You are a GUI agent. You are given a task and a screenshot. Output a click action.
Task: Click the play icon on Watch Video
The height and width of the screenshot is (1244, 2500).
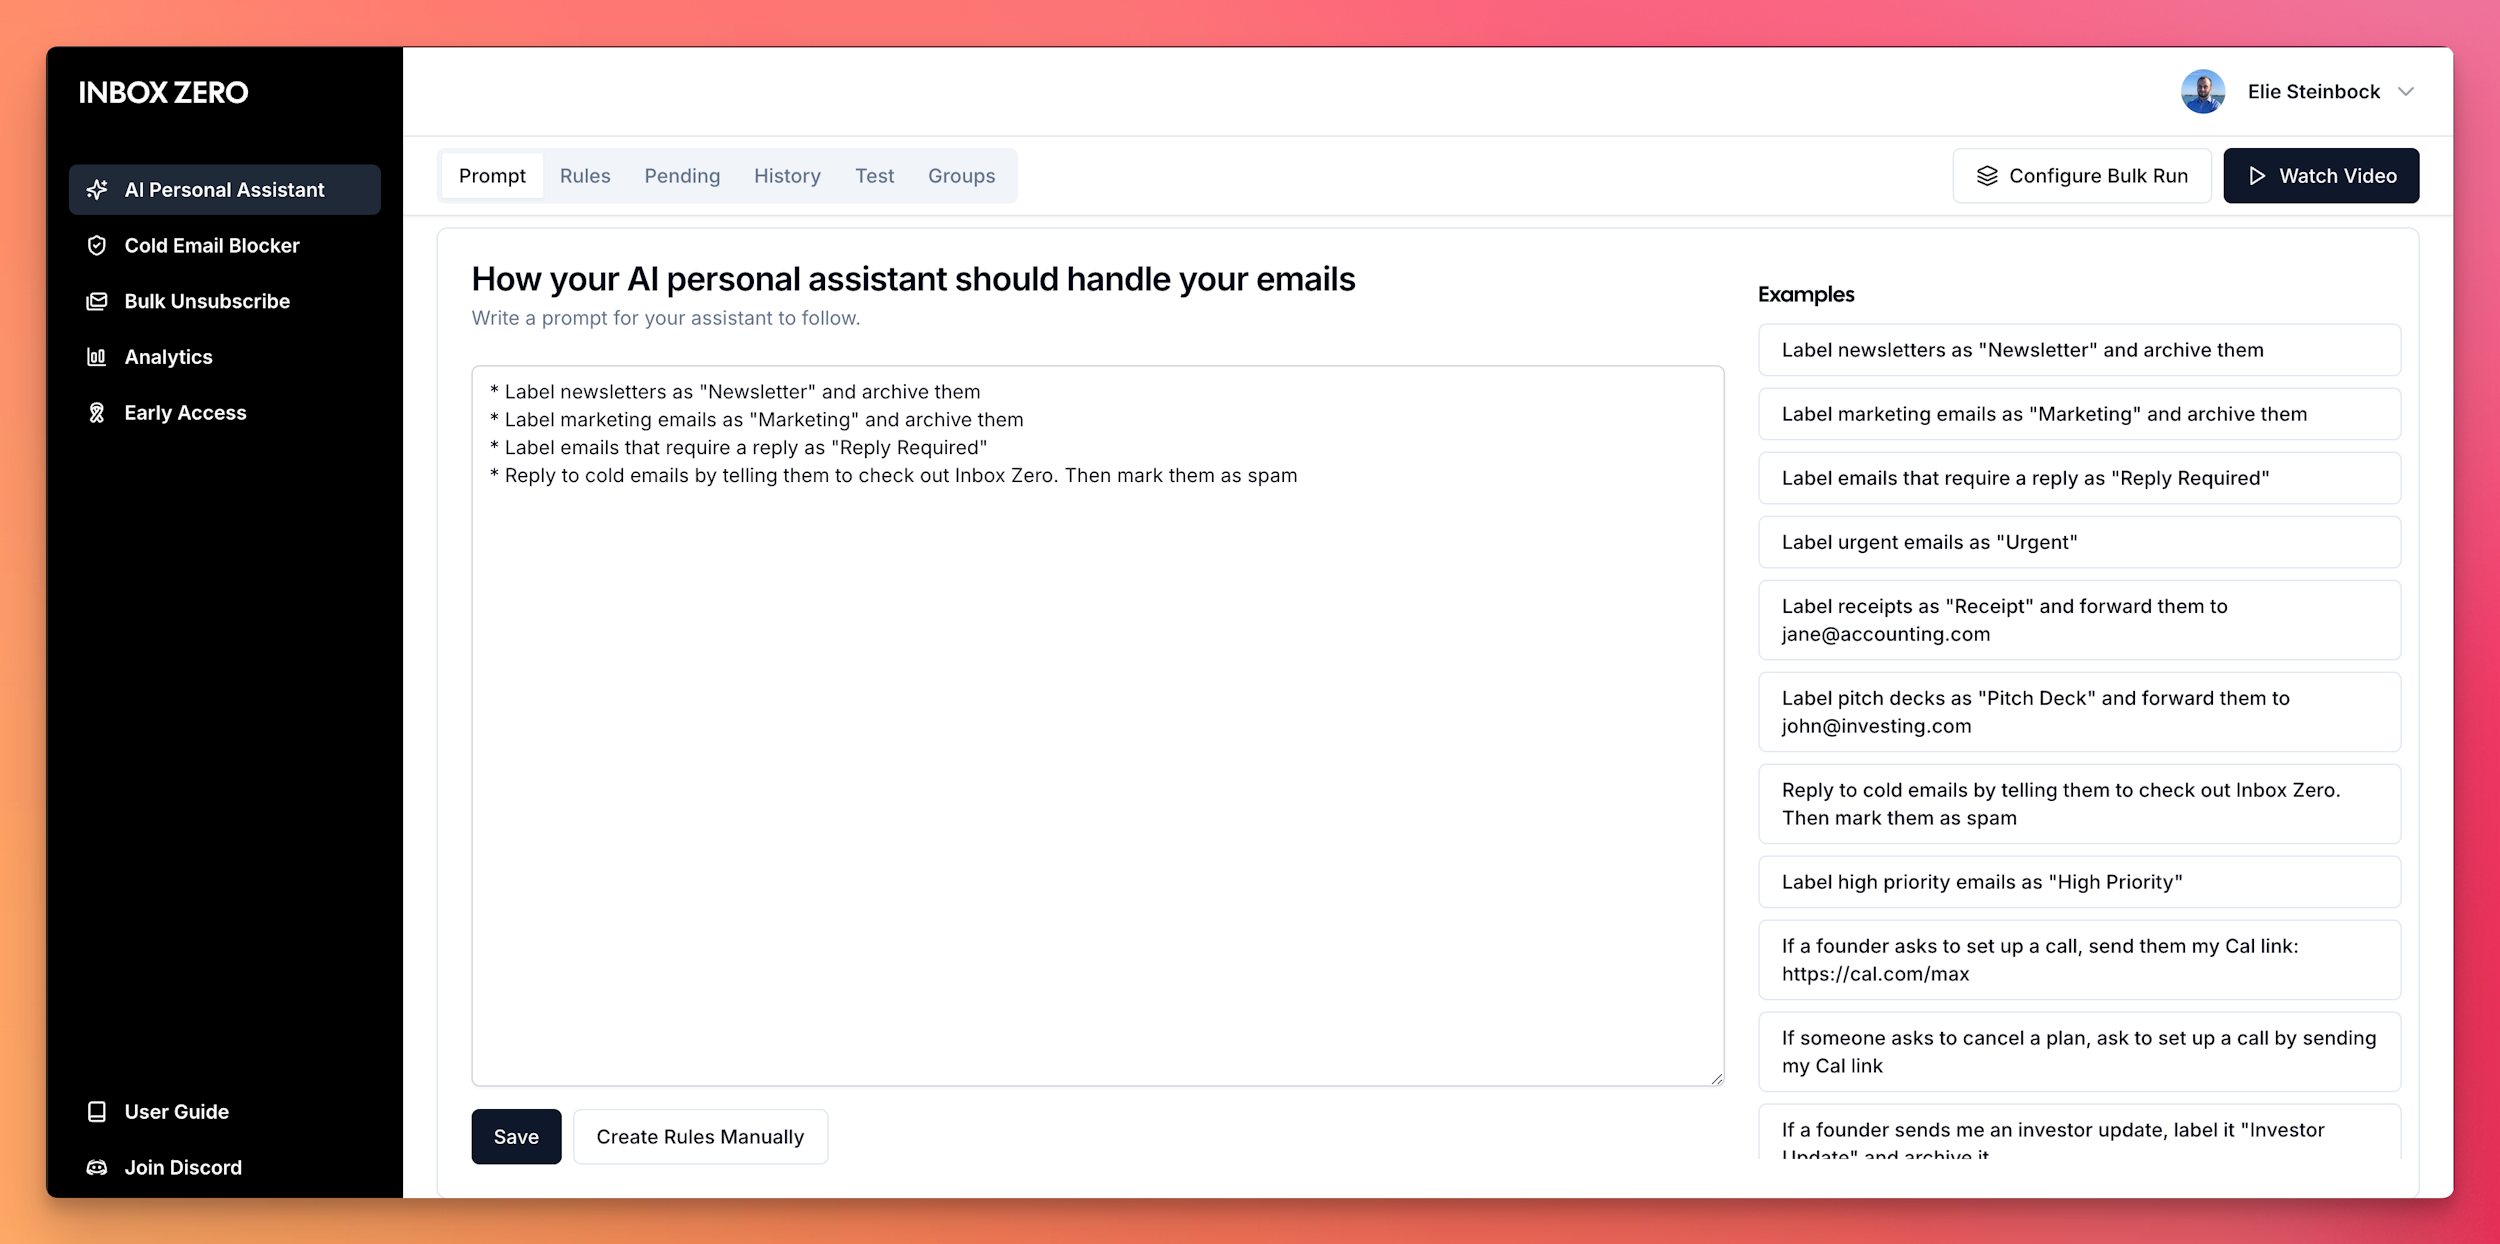(x=2257, y=175)
